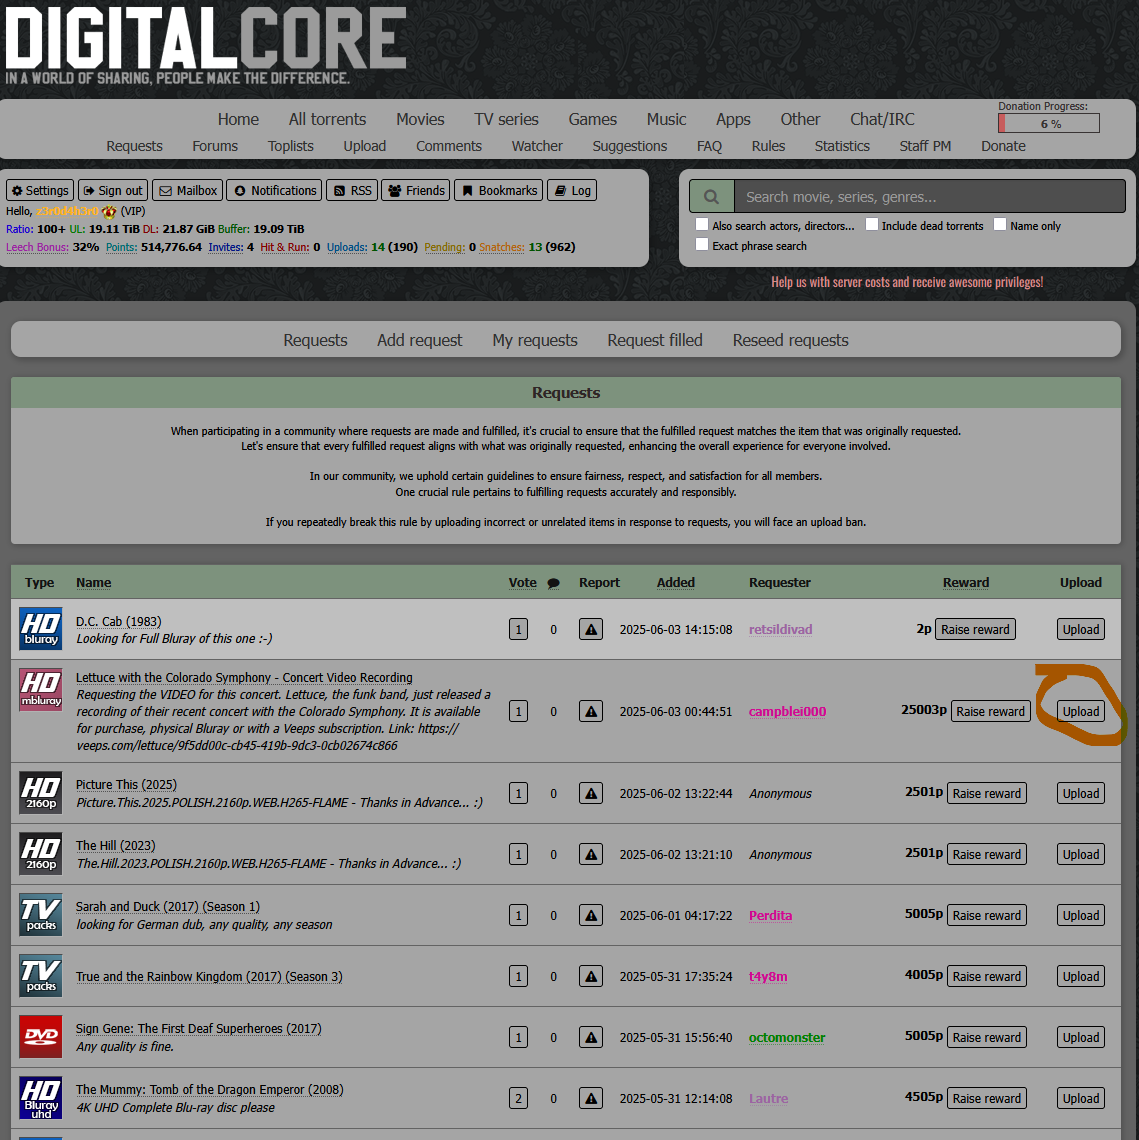Report the D.C. Cab (1983) request
The image size is (1139, 1140).
tap(591, 630)
